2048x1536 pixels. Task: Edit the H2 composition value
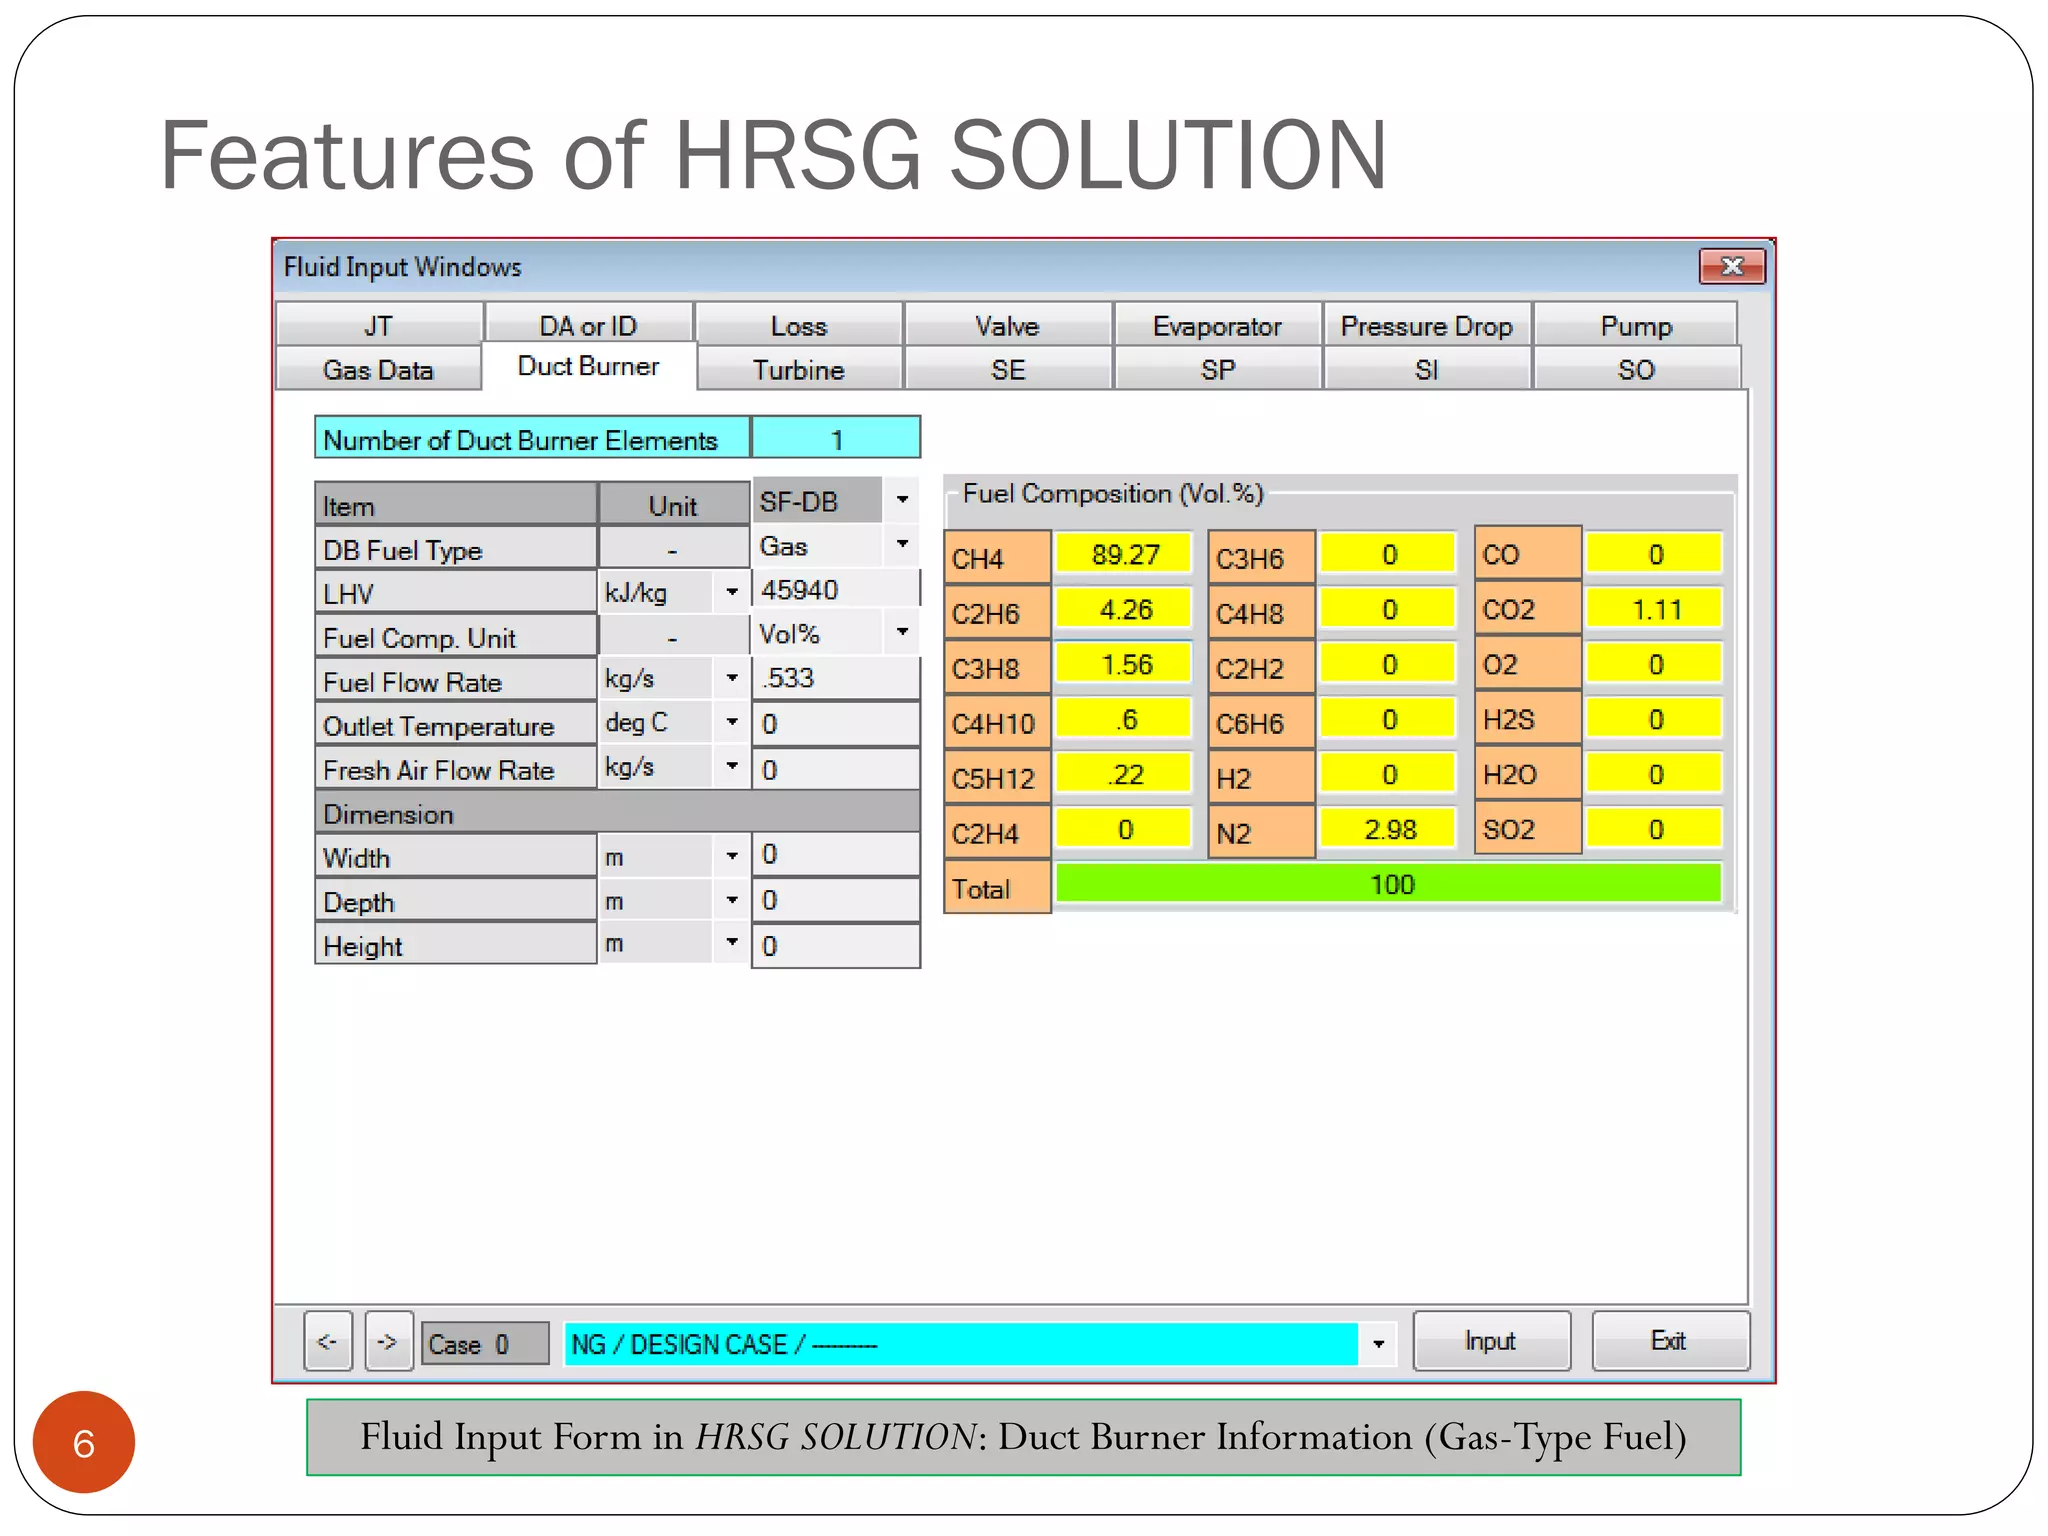[x=1388, y=774]
